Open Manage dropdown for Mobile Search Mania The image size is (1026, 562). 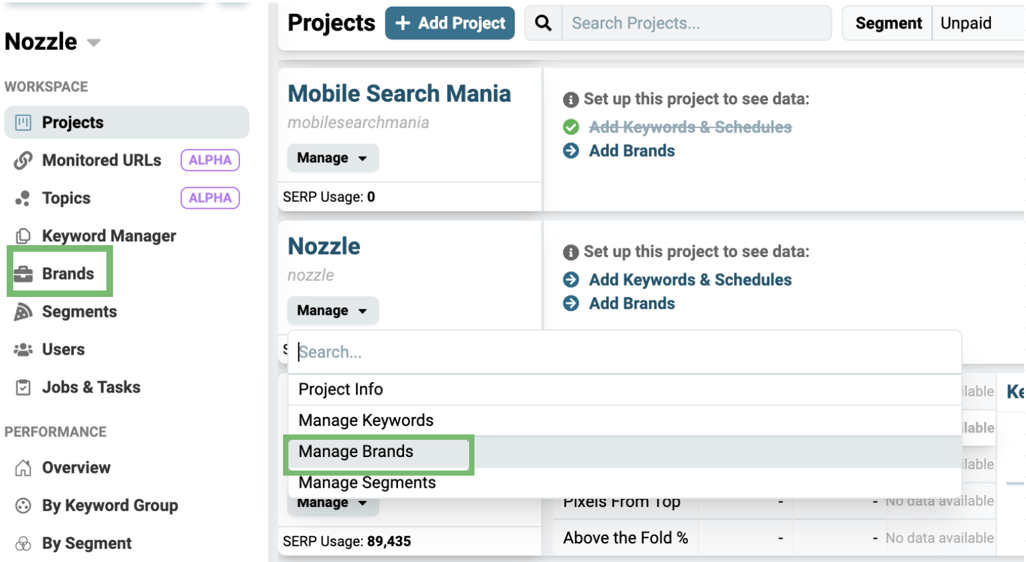[x=332, y=158]
